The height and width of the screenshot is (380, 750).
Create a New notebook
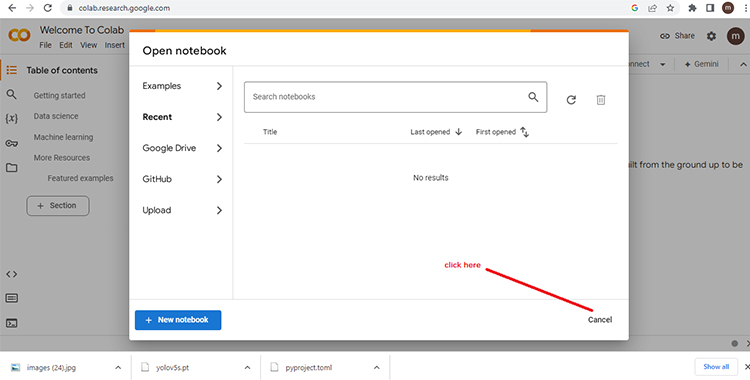178,320
